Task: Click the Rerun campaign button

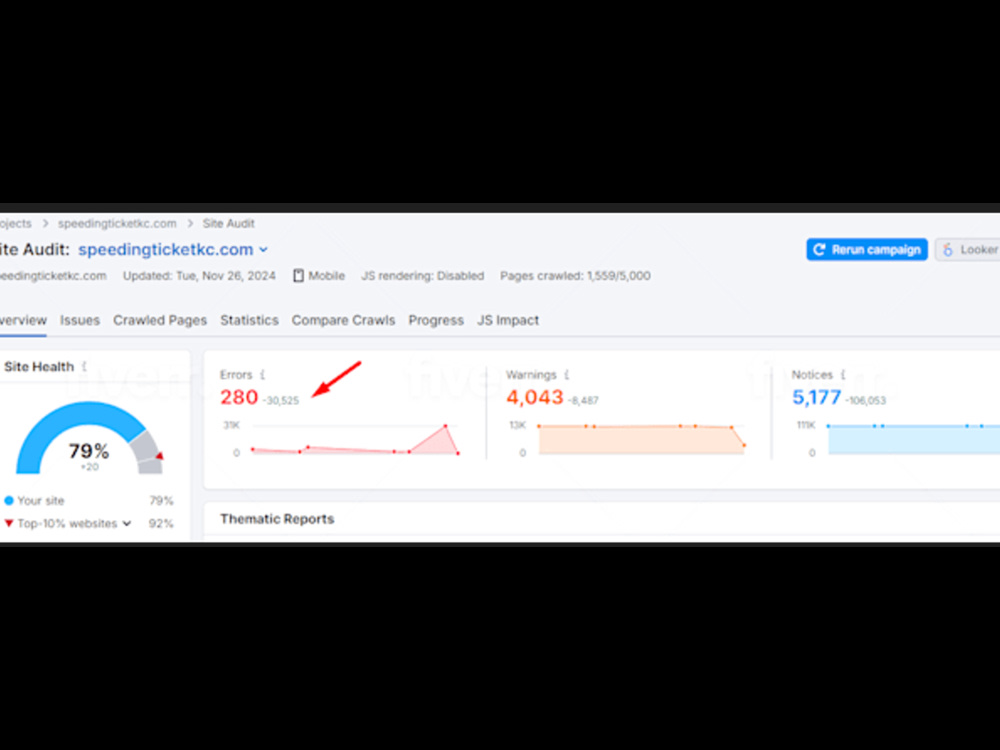Action: pyautogui.click(x=867, y=249)
